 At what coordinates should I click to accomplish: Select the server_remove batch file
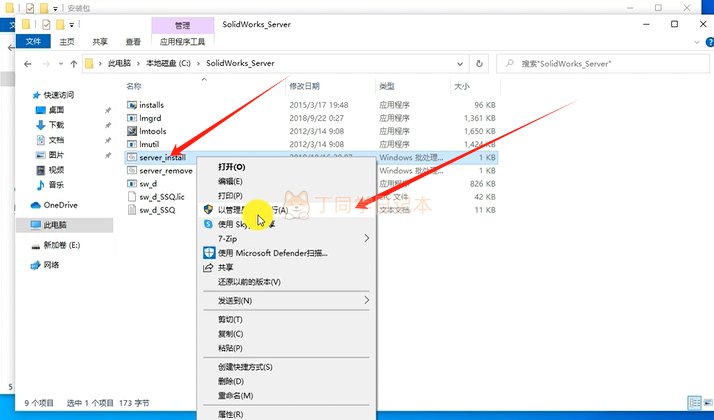point(166,171)
